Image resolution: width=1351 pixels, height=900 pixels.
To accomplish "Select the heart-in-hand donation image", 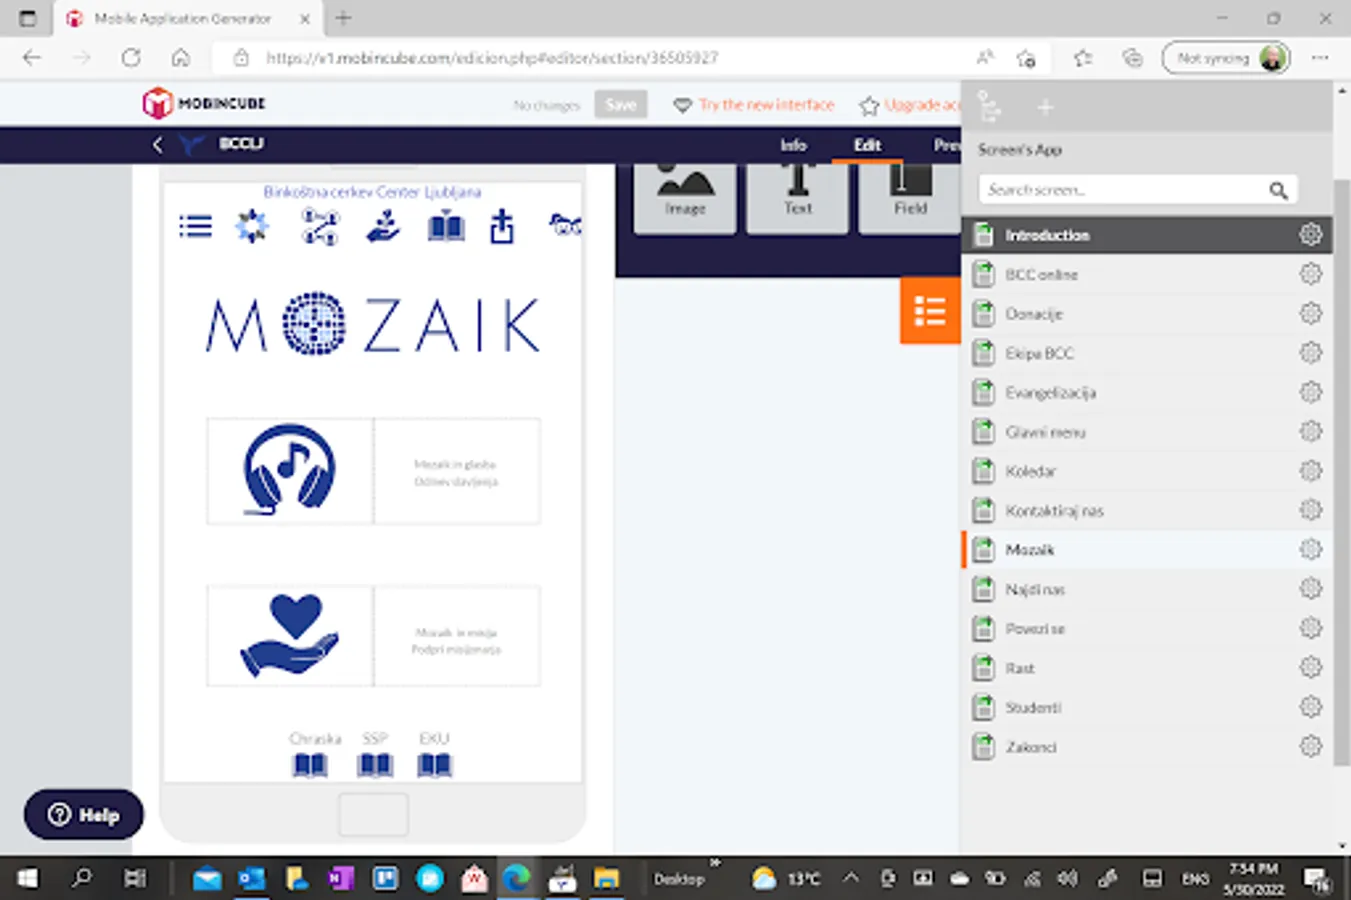I will pyautogui.click(x=290, y=636).
